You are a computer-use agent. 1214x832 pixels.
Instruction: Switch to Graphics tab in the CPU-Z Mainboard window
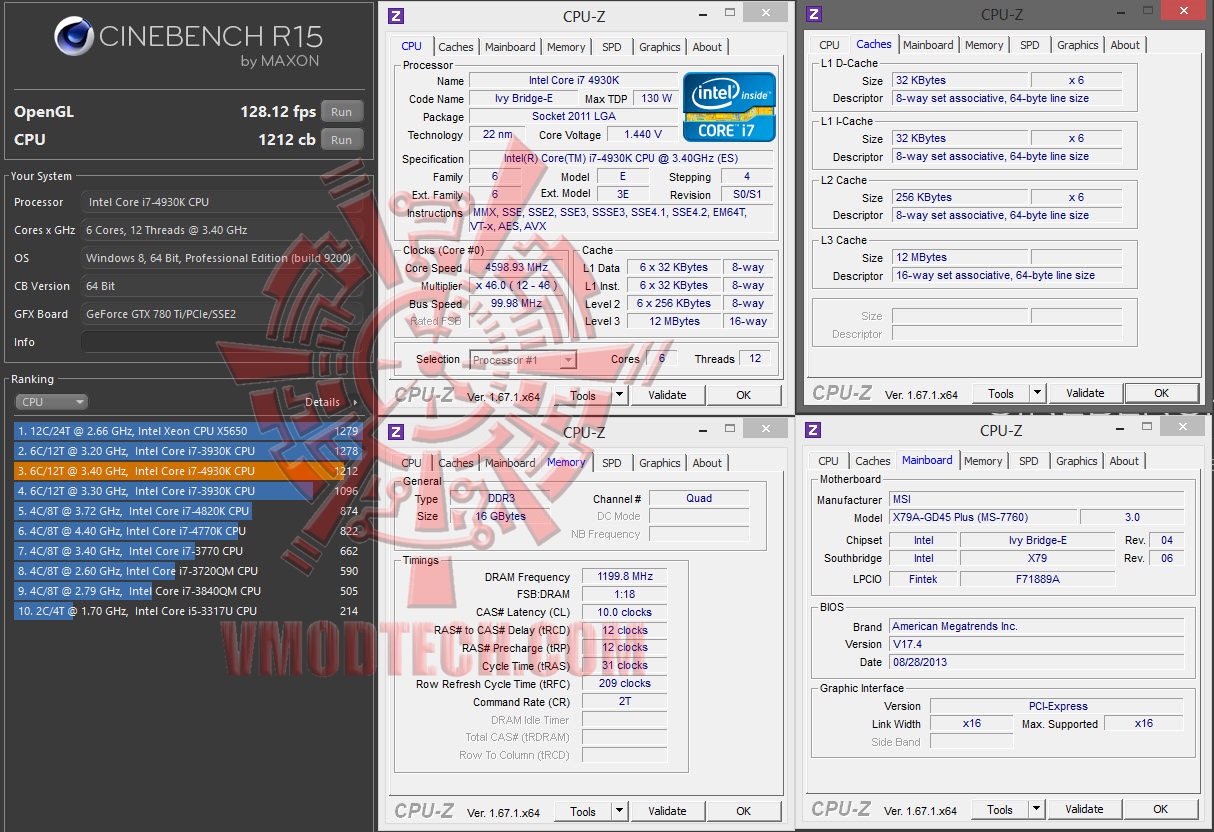(1077, 461)
